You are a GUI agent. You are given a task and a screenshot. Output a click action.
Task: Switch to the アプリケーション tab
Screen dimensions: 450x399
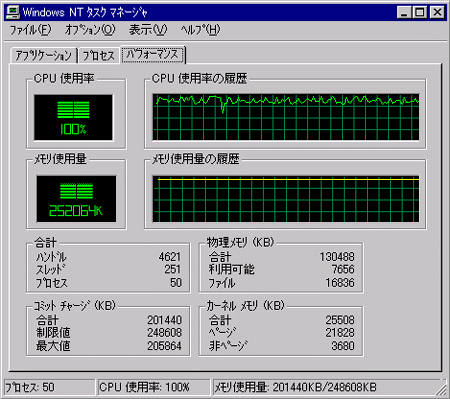(44, 55)
